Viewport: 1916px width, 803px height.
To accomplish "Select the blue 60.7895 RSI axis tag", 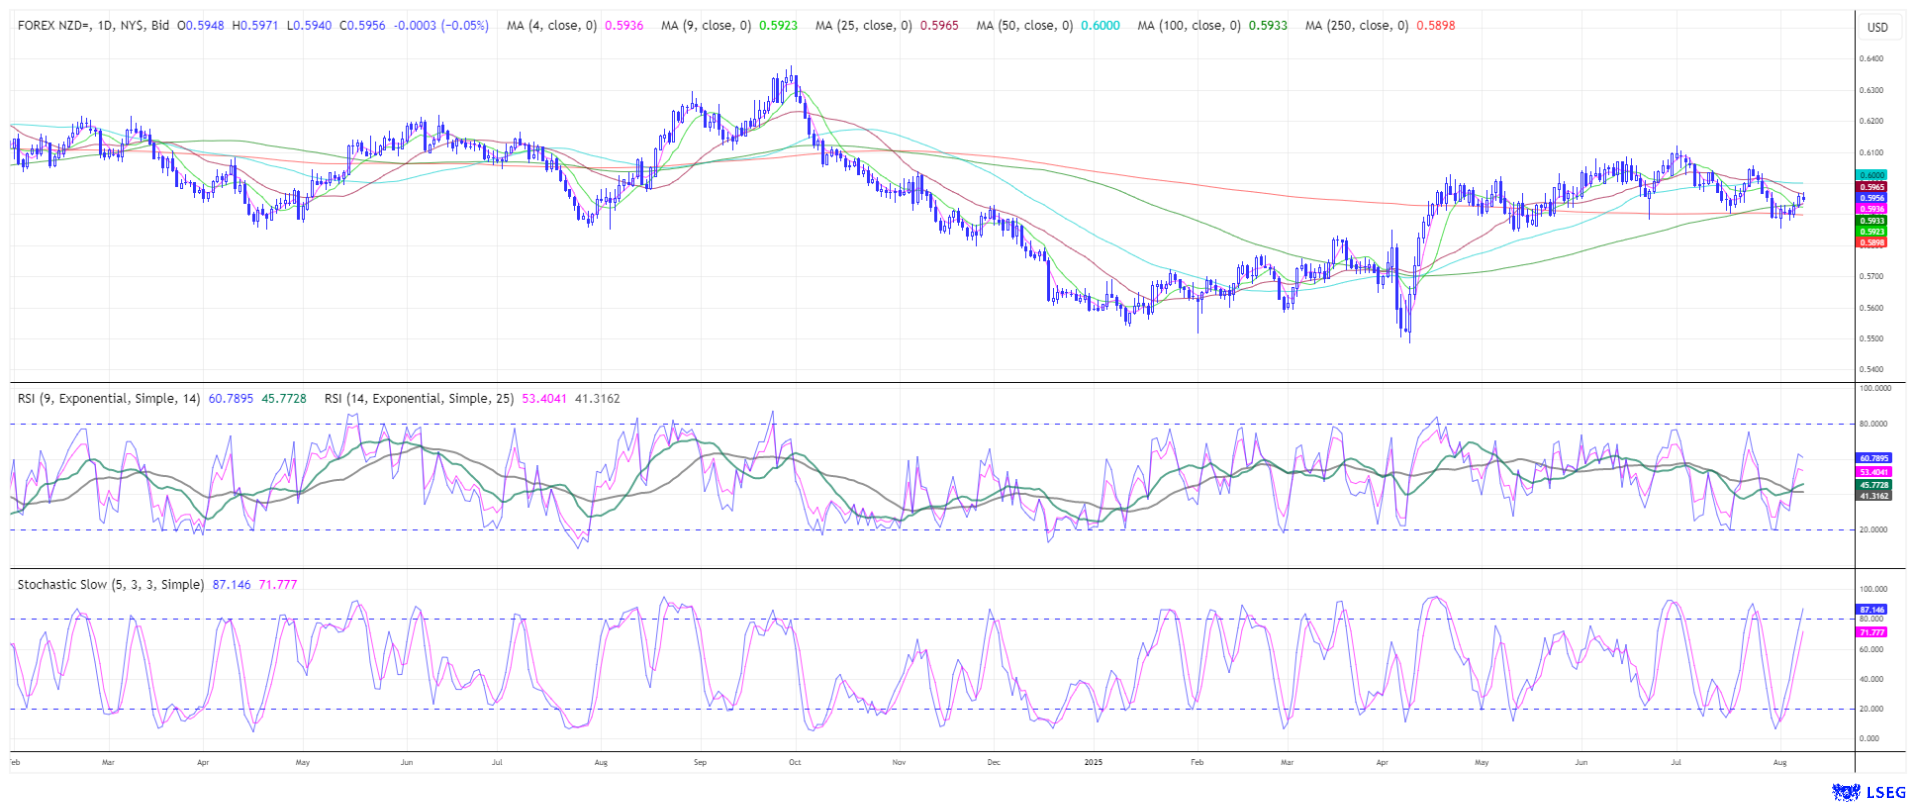I will pos(1873,458).
